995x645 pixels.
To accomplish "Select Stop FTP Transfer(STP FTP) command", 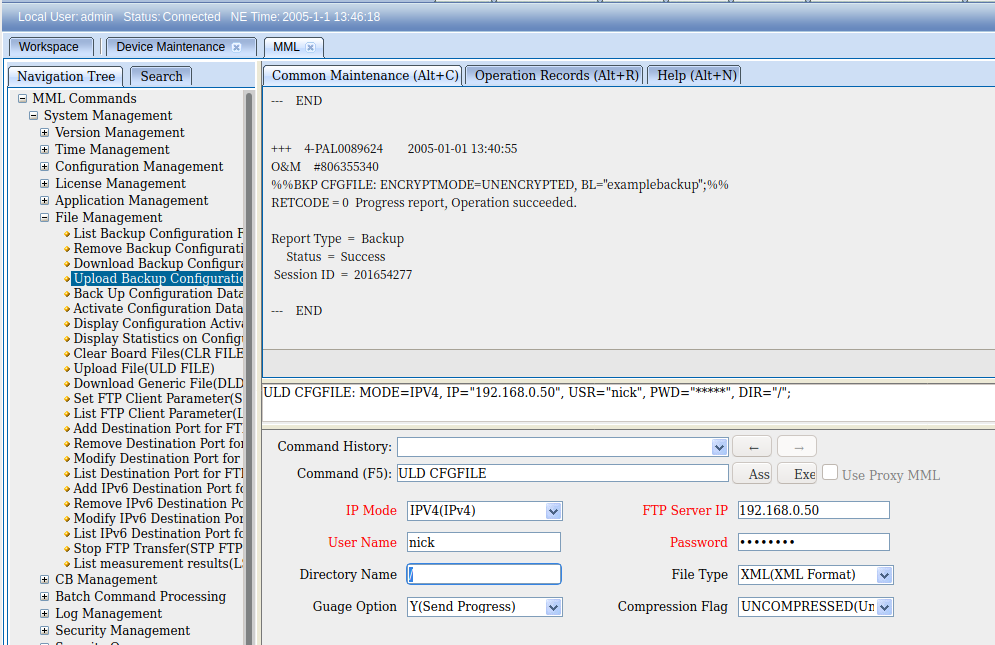I will coord(158,549).
